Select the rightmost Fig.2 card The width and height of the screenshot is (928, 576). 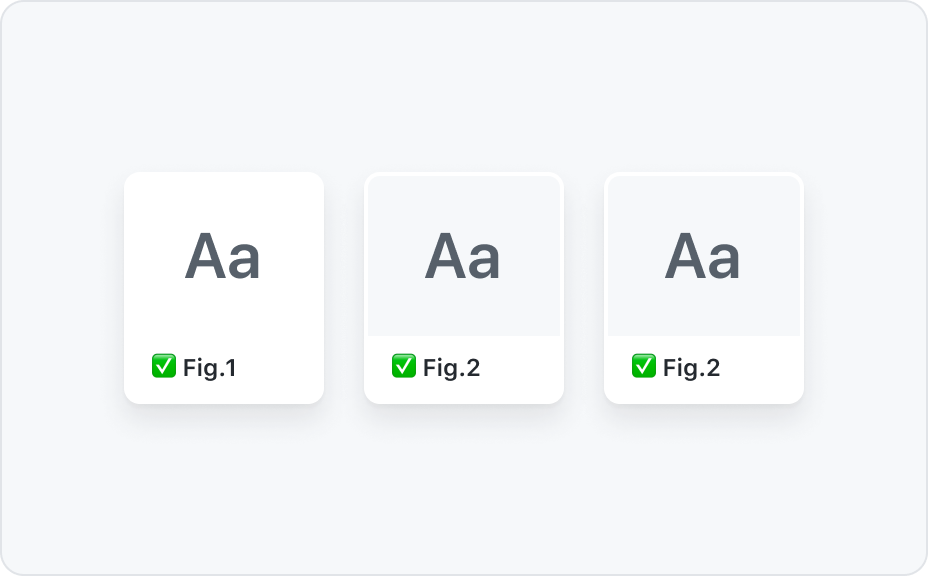click(704, 288)
